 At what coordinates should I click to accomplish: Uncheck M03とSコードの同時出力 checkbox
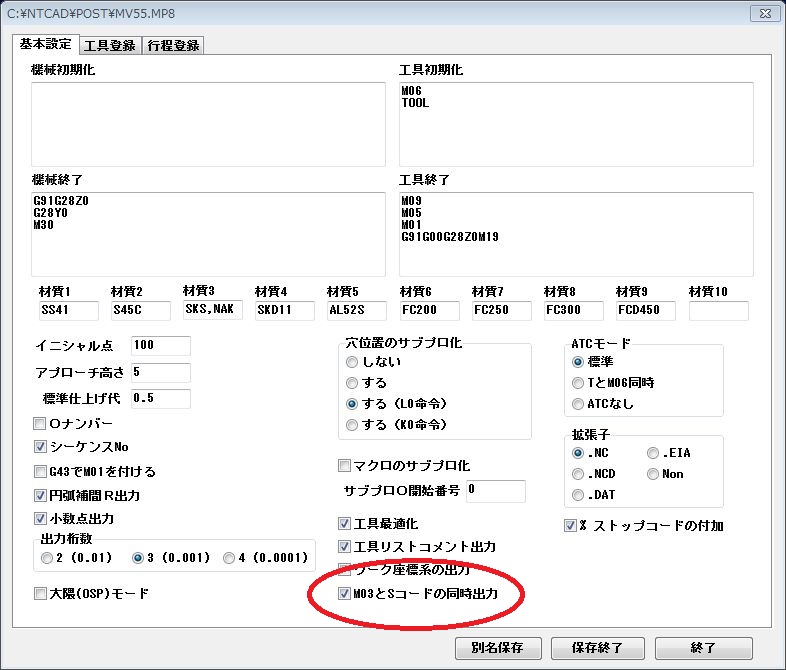click(x=344, y=594)
